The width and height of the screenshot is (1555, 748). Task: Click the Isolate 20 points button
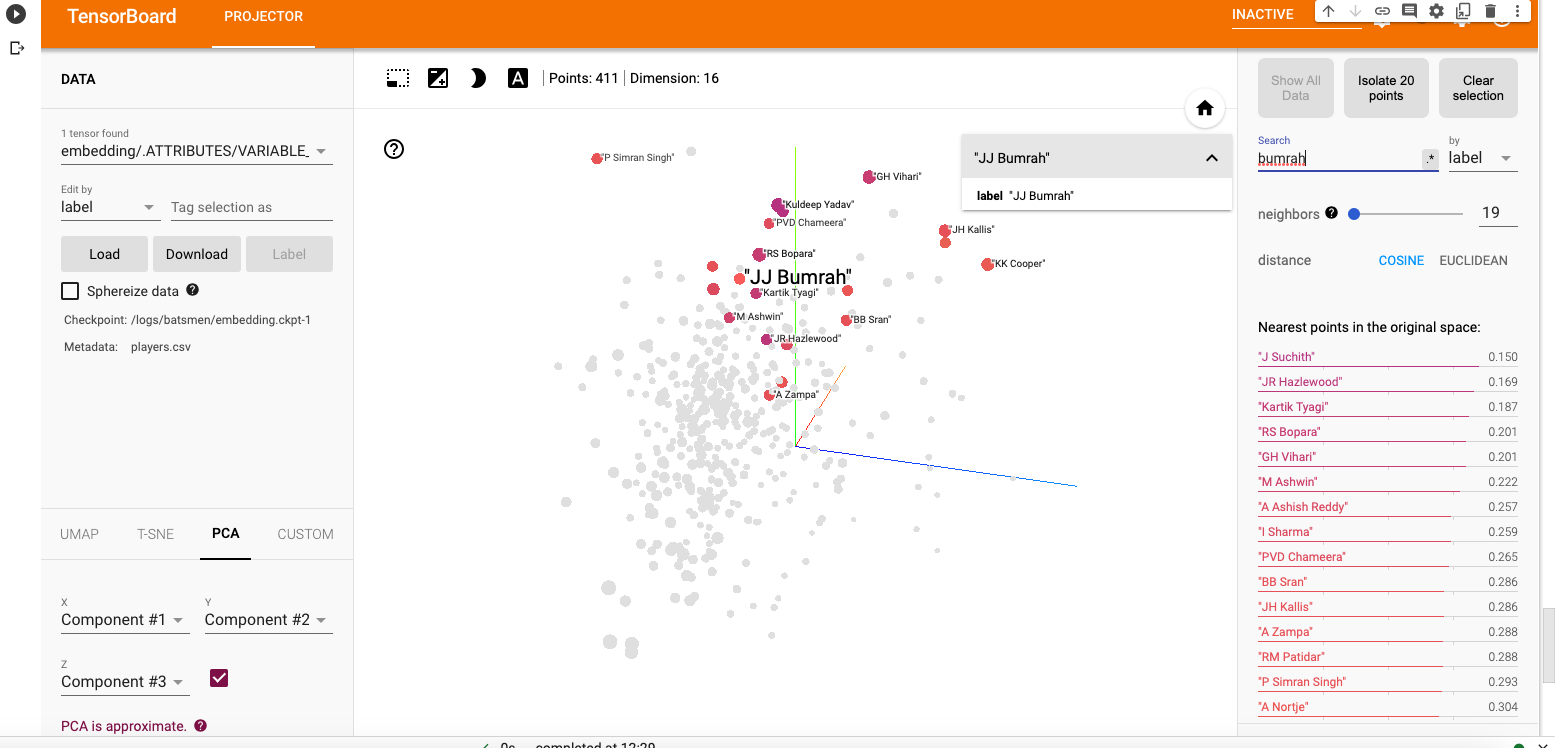coord(1385,88)
